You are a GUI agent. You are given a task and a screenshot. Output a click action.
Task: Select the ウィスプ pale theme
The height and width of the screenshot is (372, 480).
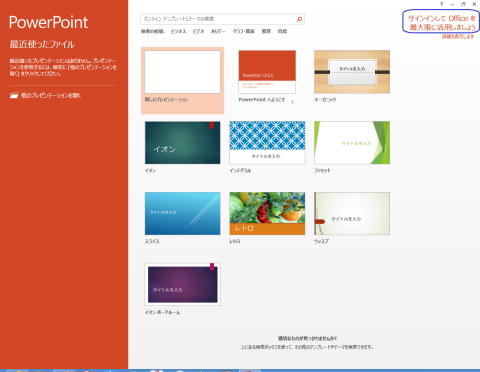[352, 214]
